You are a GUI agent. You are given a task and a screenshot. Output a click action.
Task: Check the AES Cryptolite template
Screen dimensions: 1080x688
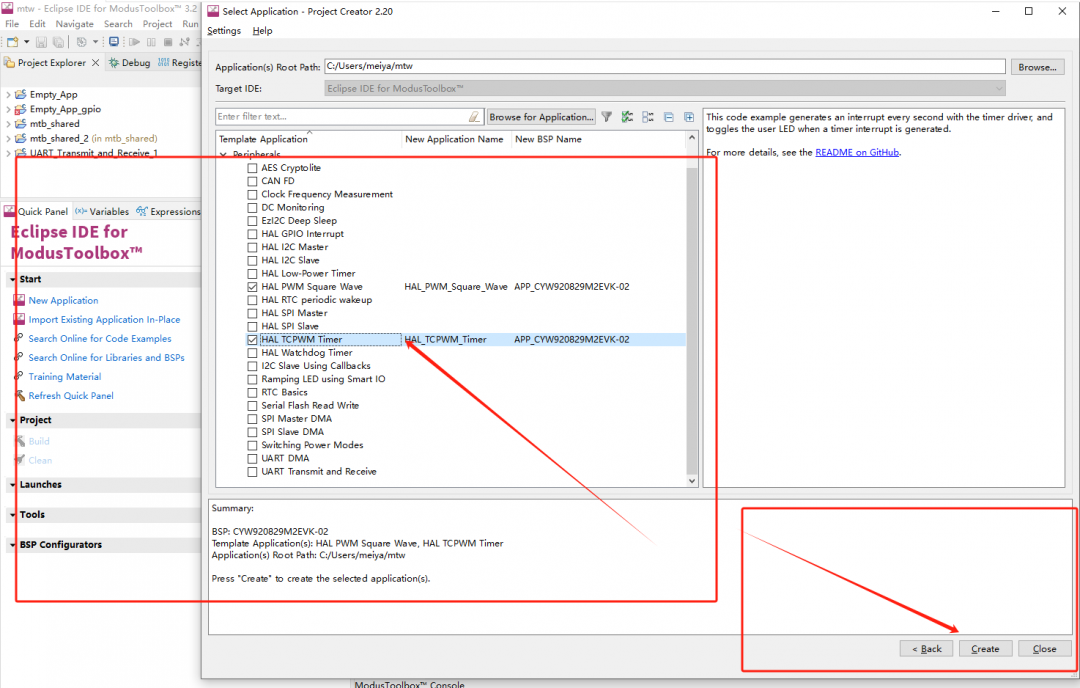(252, 168)
